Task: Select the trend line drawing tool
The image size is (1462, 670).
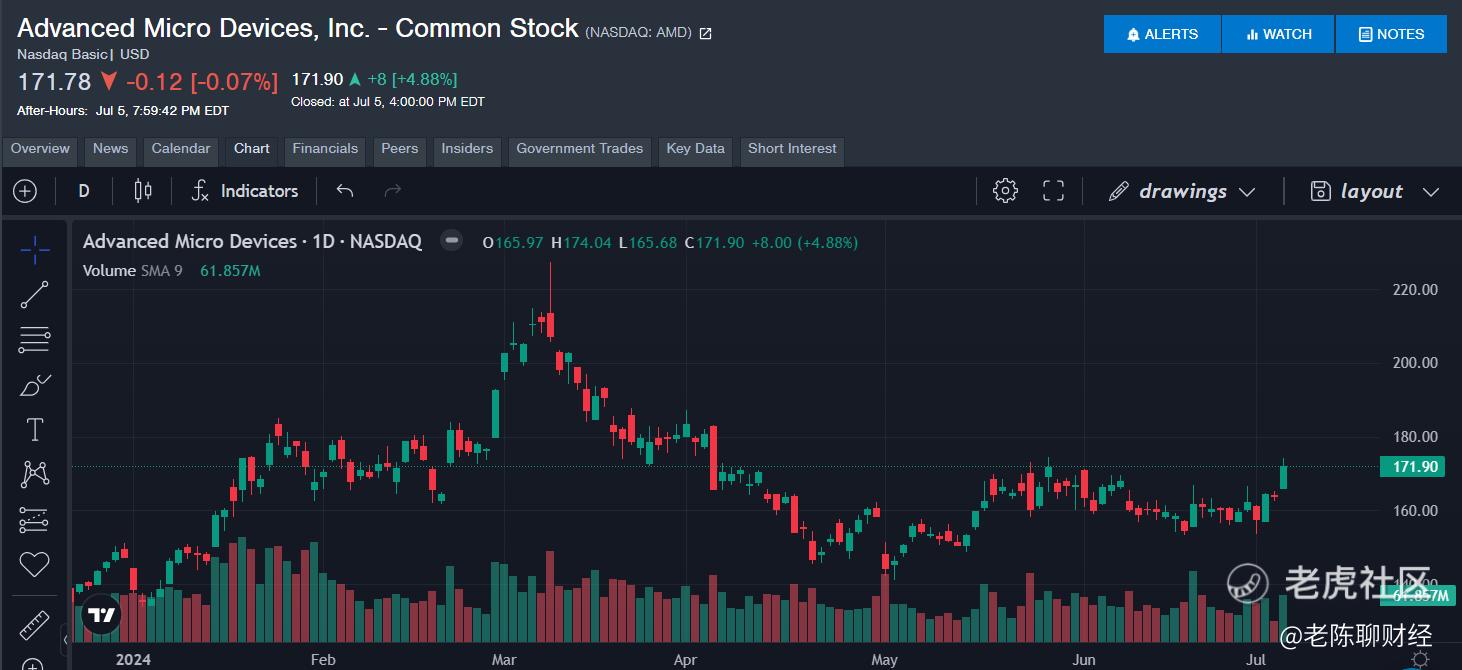Action: (34, 295)
